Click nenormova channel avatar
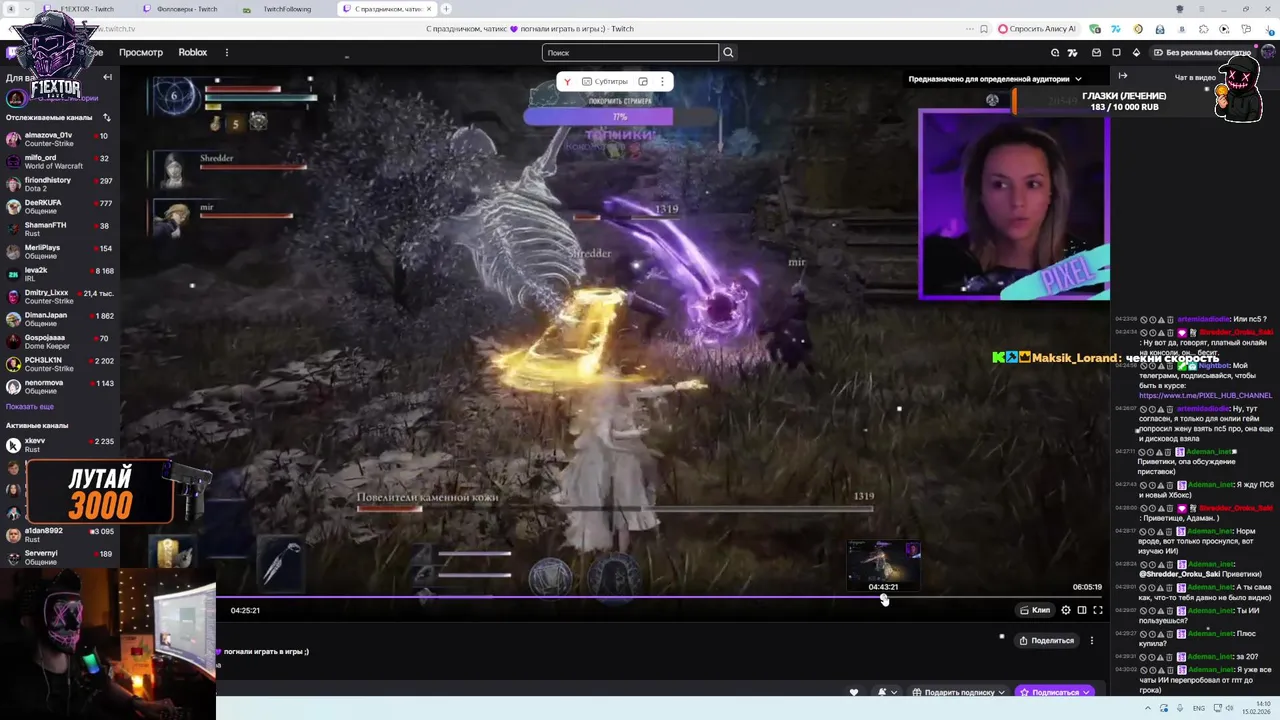 [x=13, y=387]
